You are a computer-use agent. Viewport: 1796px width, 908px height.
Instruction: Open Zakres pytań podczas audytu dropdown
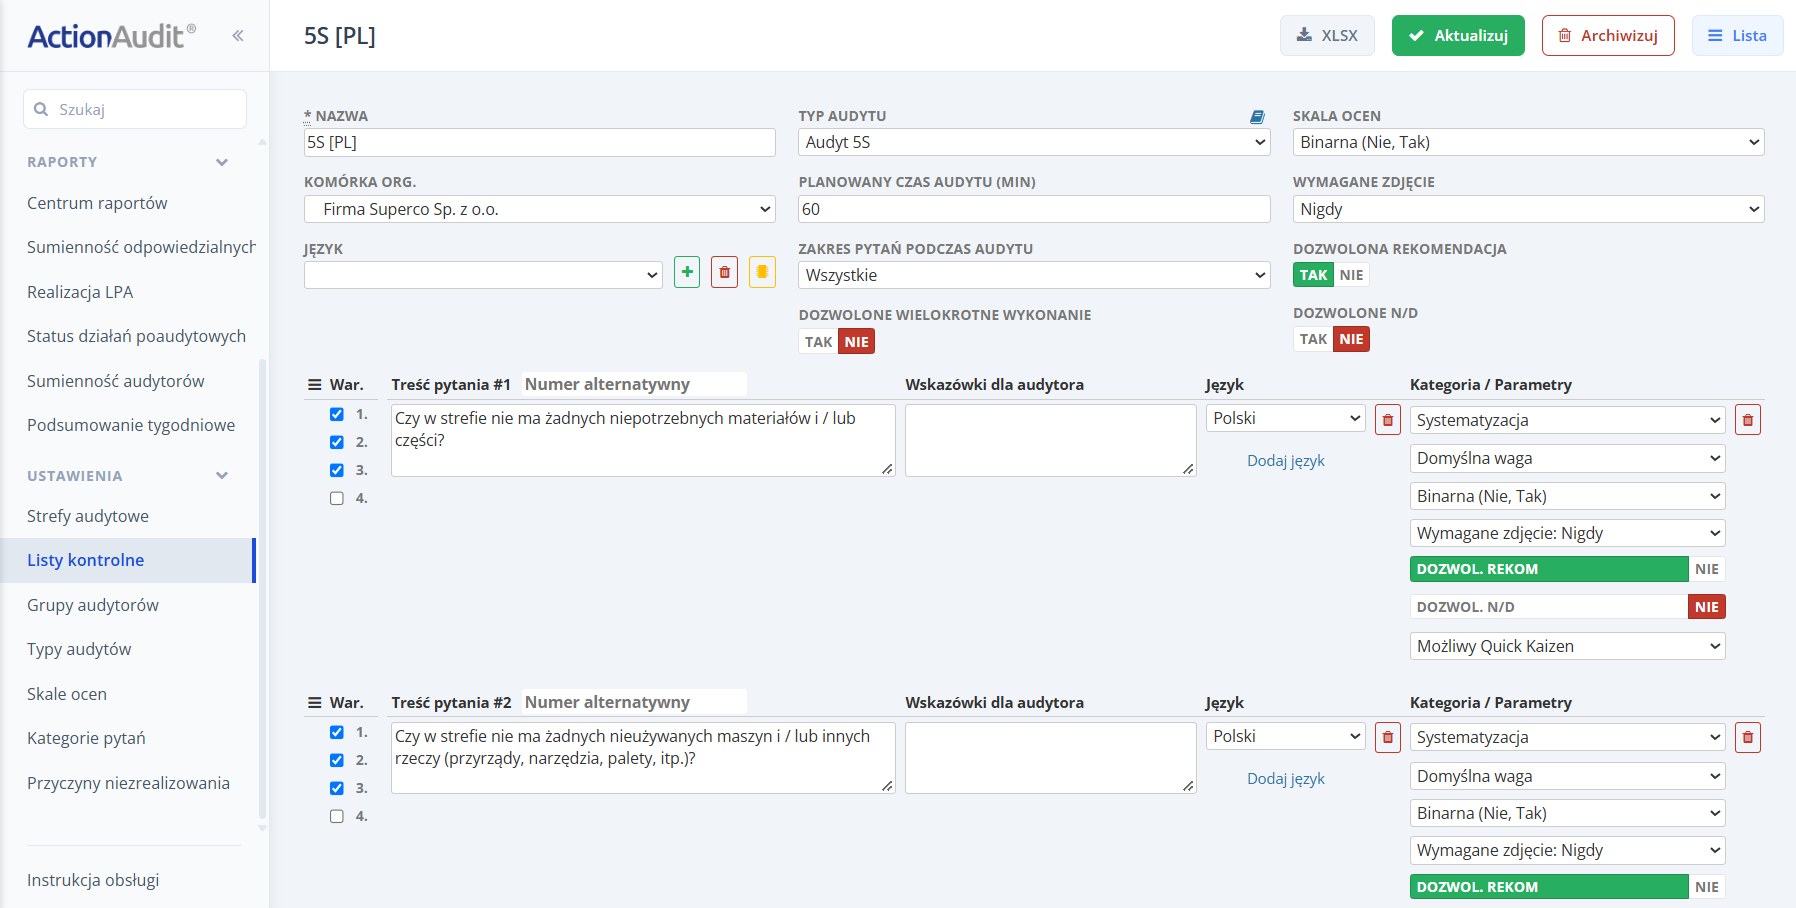click(x=1034, y=275)
